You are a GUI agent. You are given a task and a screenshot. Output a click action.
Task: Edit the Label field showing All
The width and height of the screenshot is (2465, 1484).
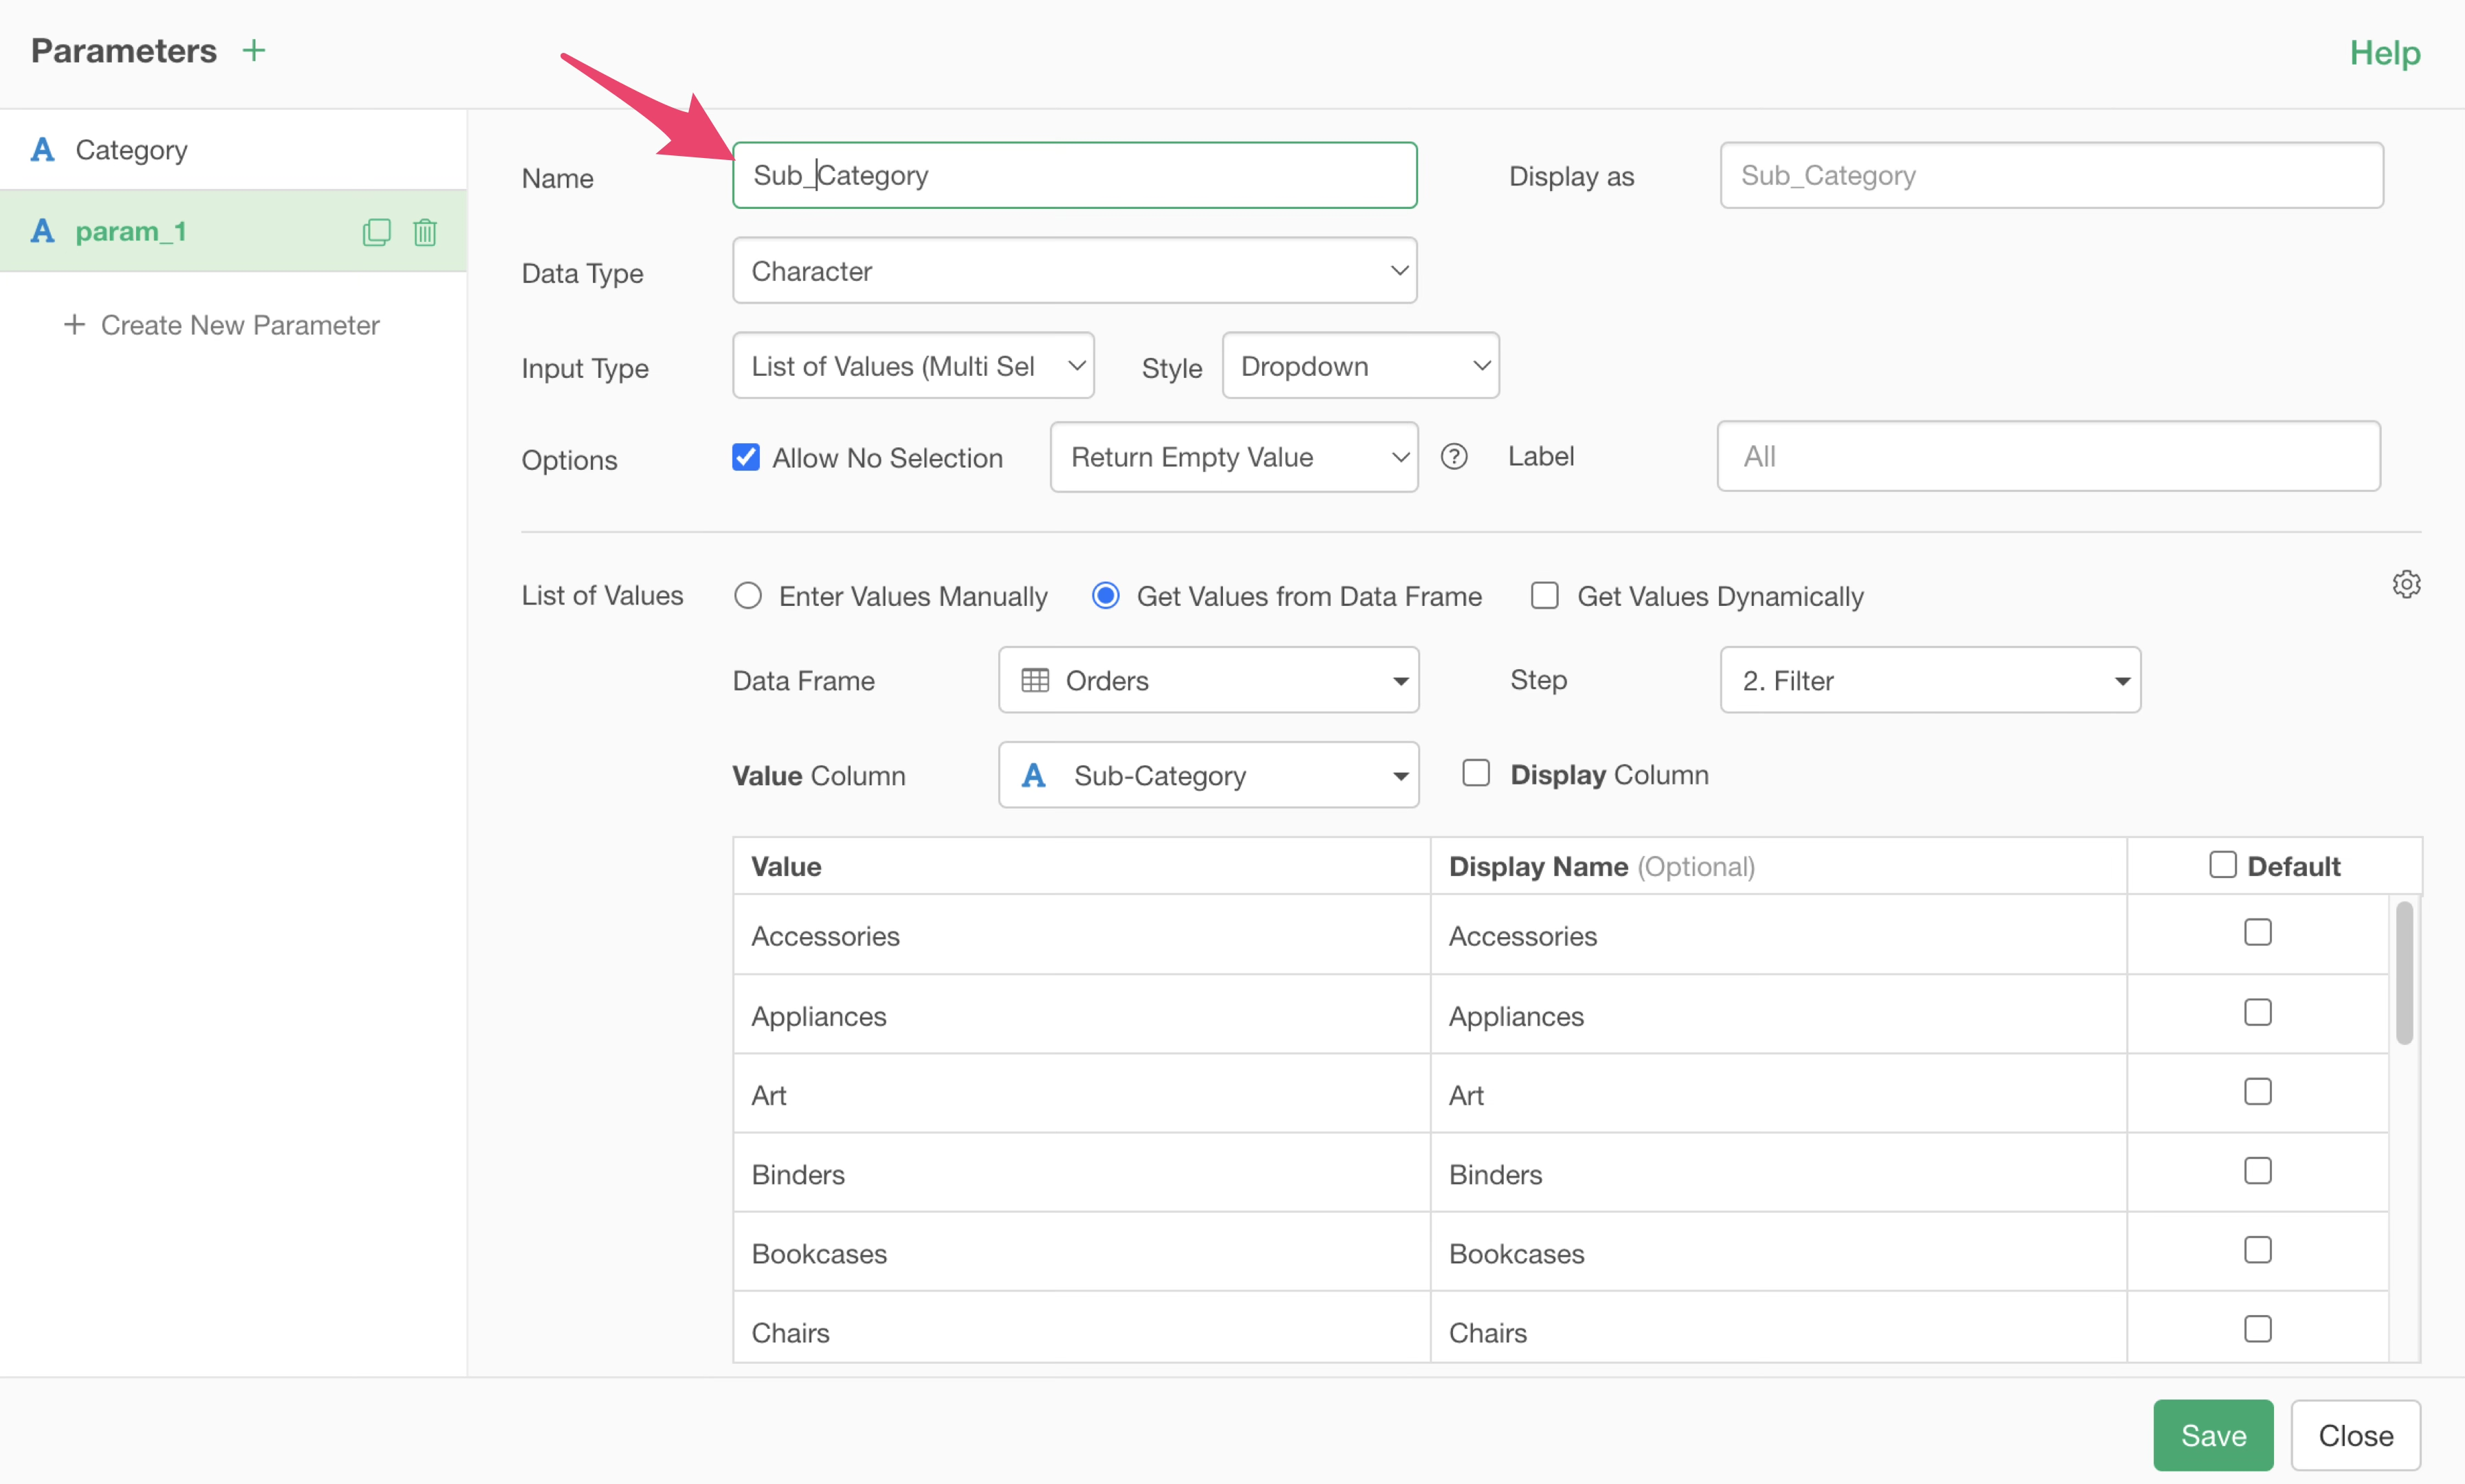point(2048,456)
